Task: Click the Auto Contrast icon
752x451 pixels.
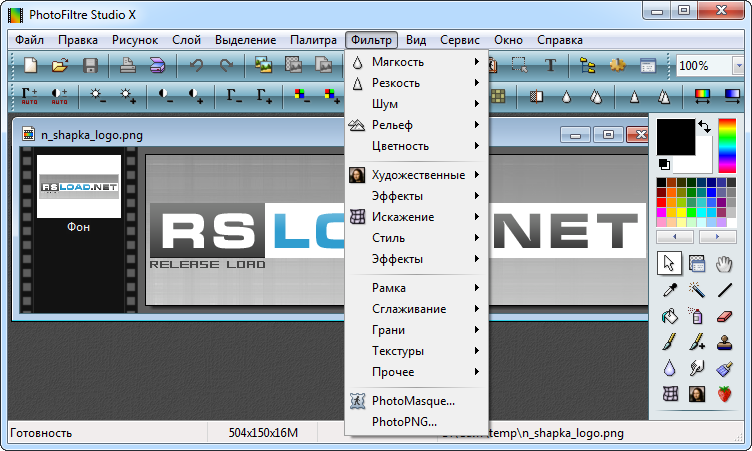Action: (x=59, y=95)
